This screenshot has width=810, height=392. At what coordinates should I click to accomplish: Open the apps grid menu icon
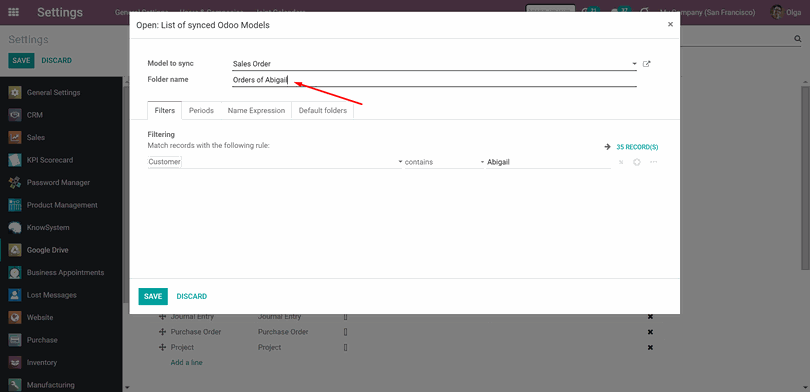tap(14, 12)
